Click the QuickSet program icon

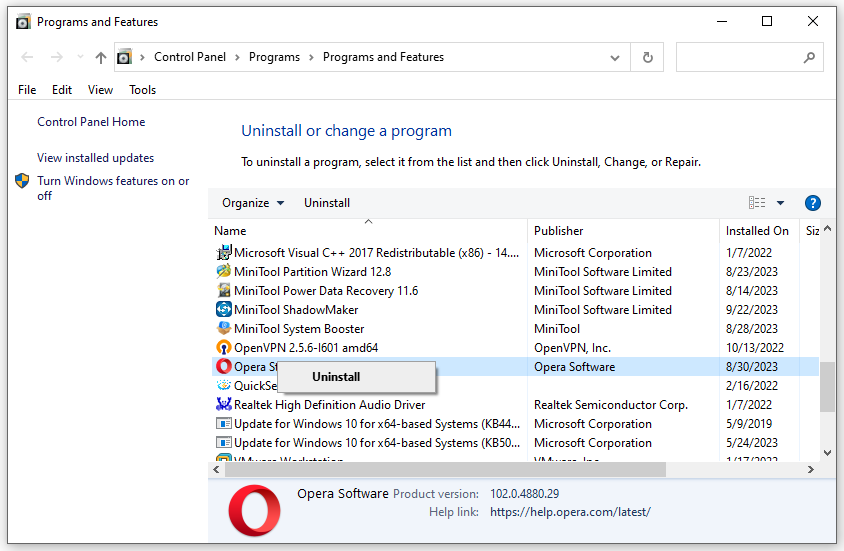pyautogui.click(x=223, y=385)
